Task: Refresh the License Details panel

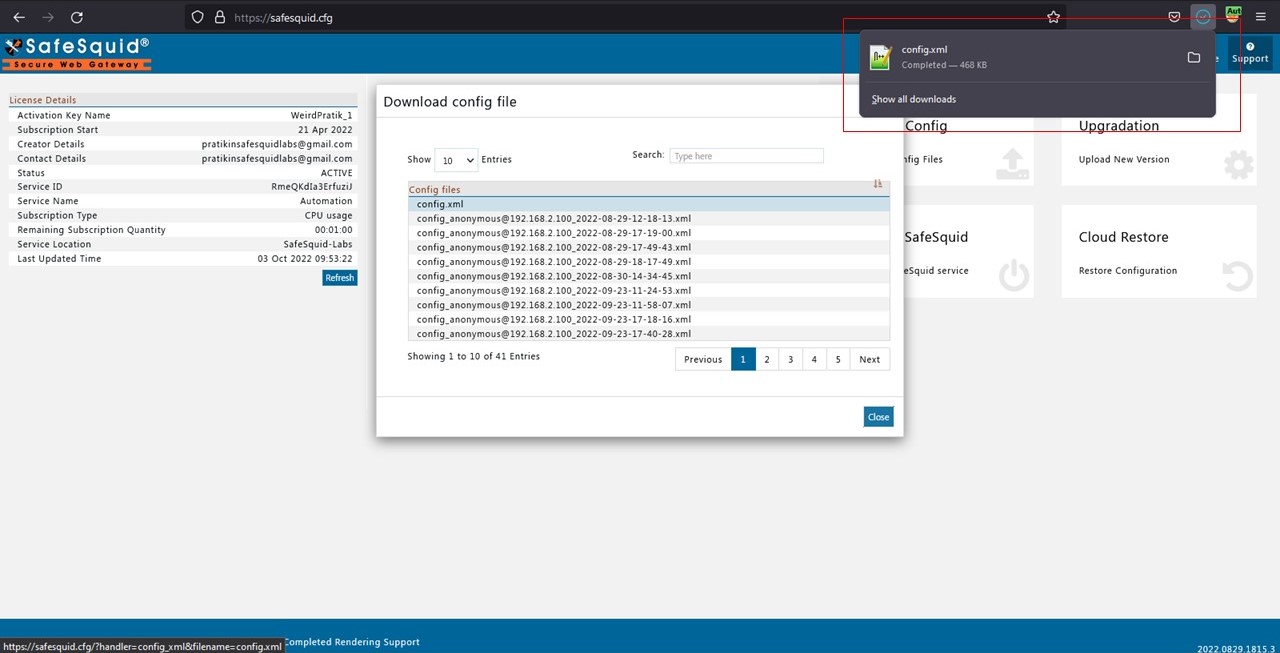Action: coord(339,278)
